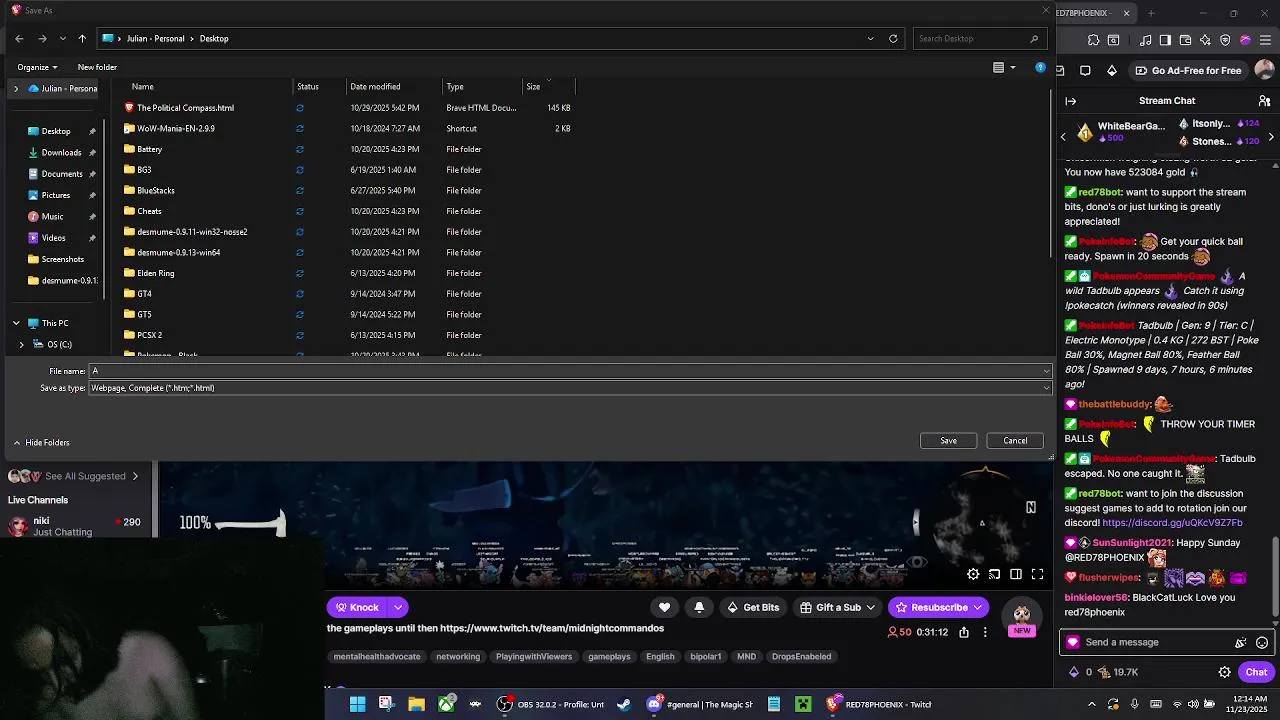Open Brave main hamburger menu
1280x720 pixels.
click(x=1266, y=40)
